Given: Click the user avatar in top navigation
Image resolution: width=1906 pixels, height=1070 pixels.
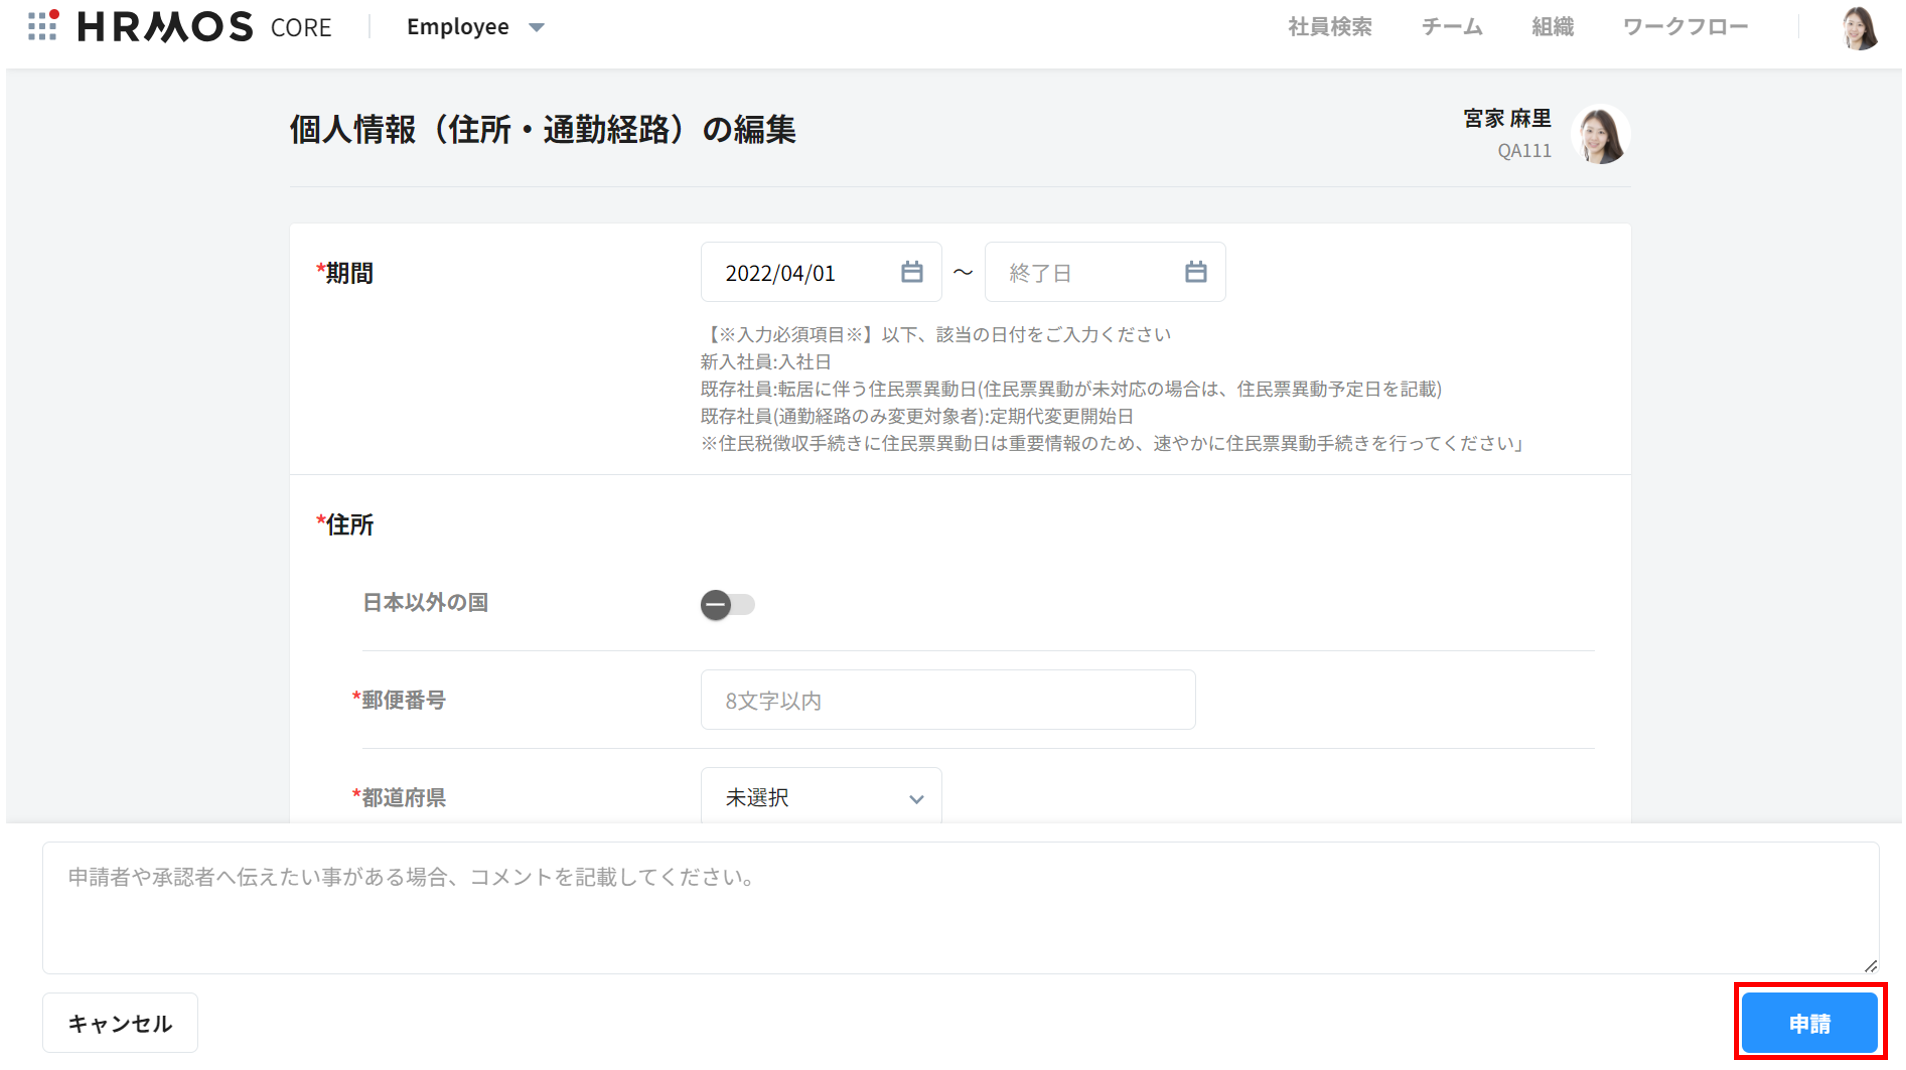Looking at the screenshot, I should pos(1859,28).
